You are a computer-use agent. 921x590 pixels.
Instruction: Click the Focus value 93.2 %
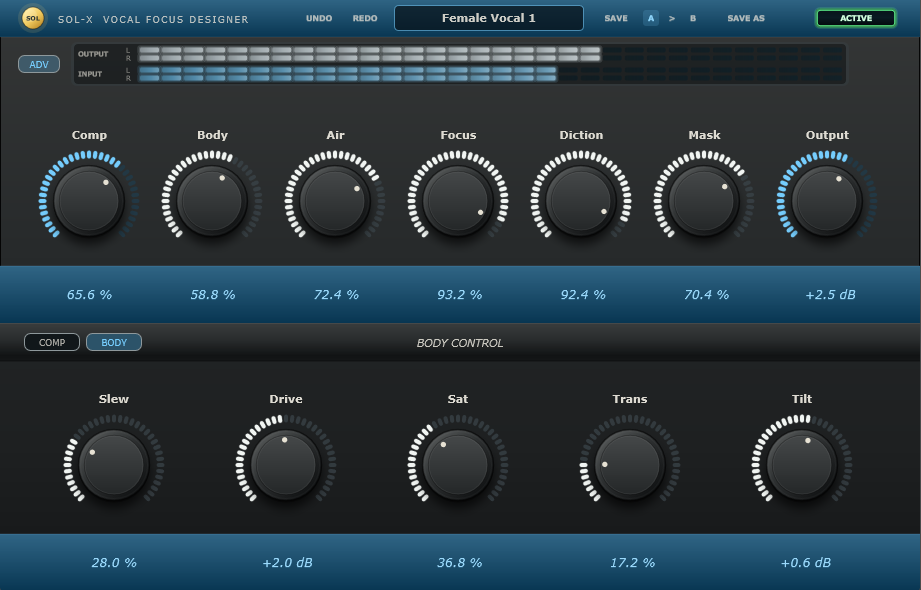[x=459, y=294]
